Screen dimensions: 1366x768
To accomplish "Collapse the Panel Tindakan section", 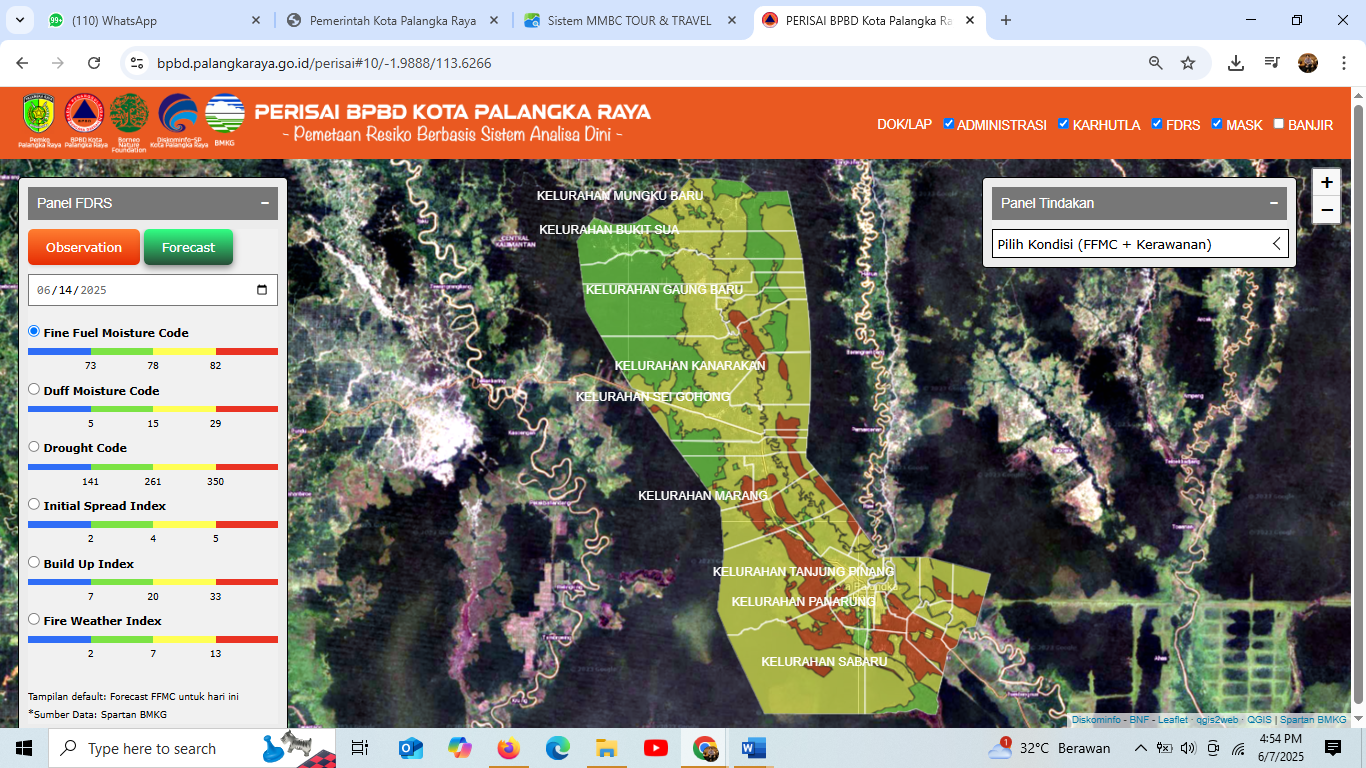I will (x=1274, y=203).
